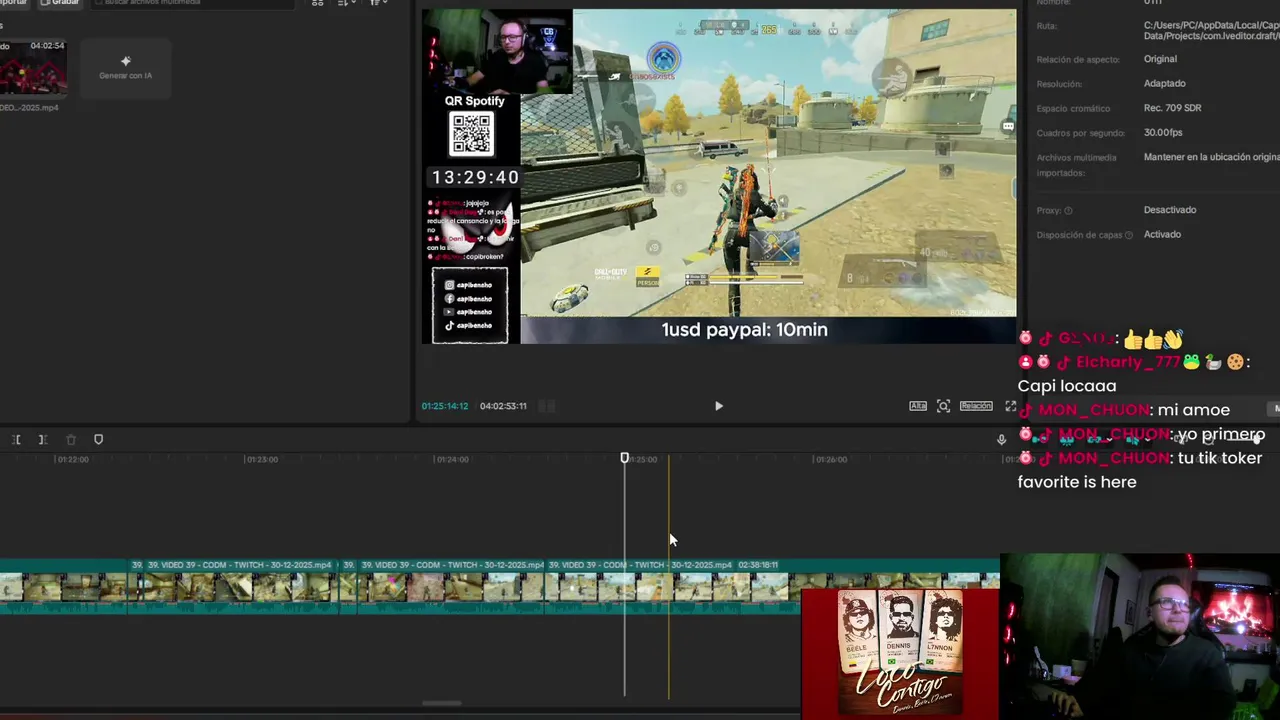
Task: Click the current timecode 01:25:14:12
Action: coord(445,406)
